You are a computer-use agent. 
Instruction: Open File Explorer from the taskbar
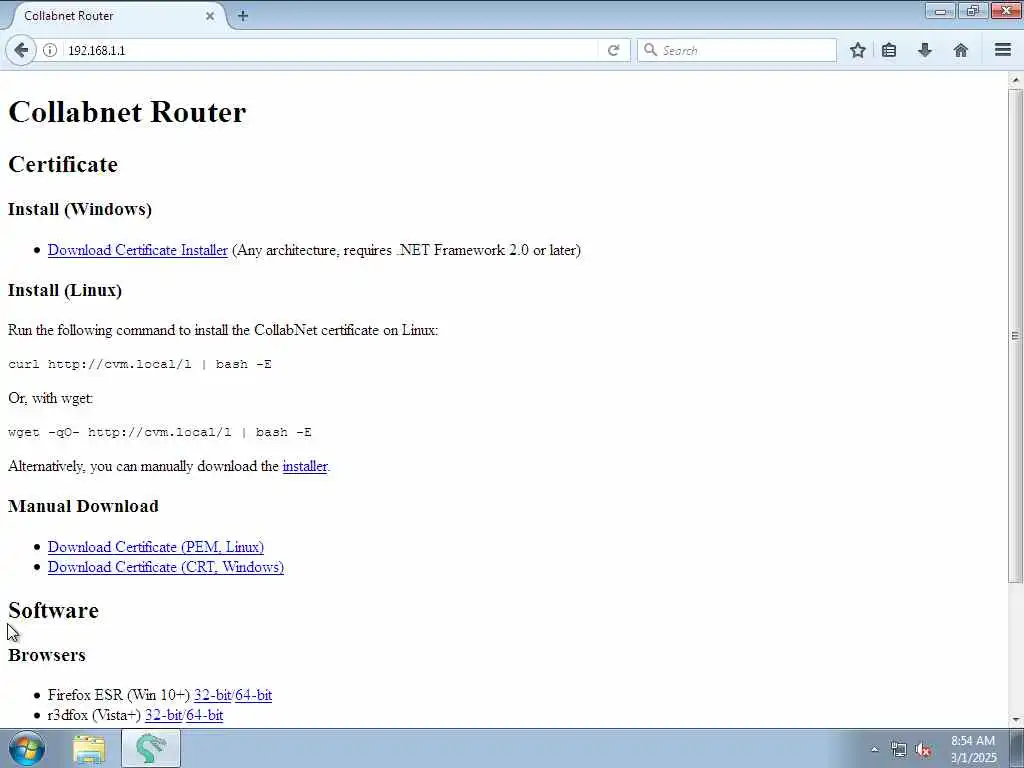[x=89, y=749]
